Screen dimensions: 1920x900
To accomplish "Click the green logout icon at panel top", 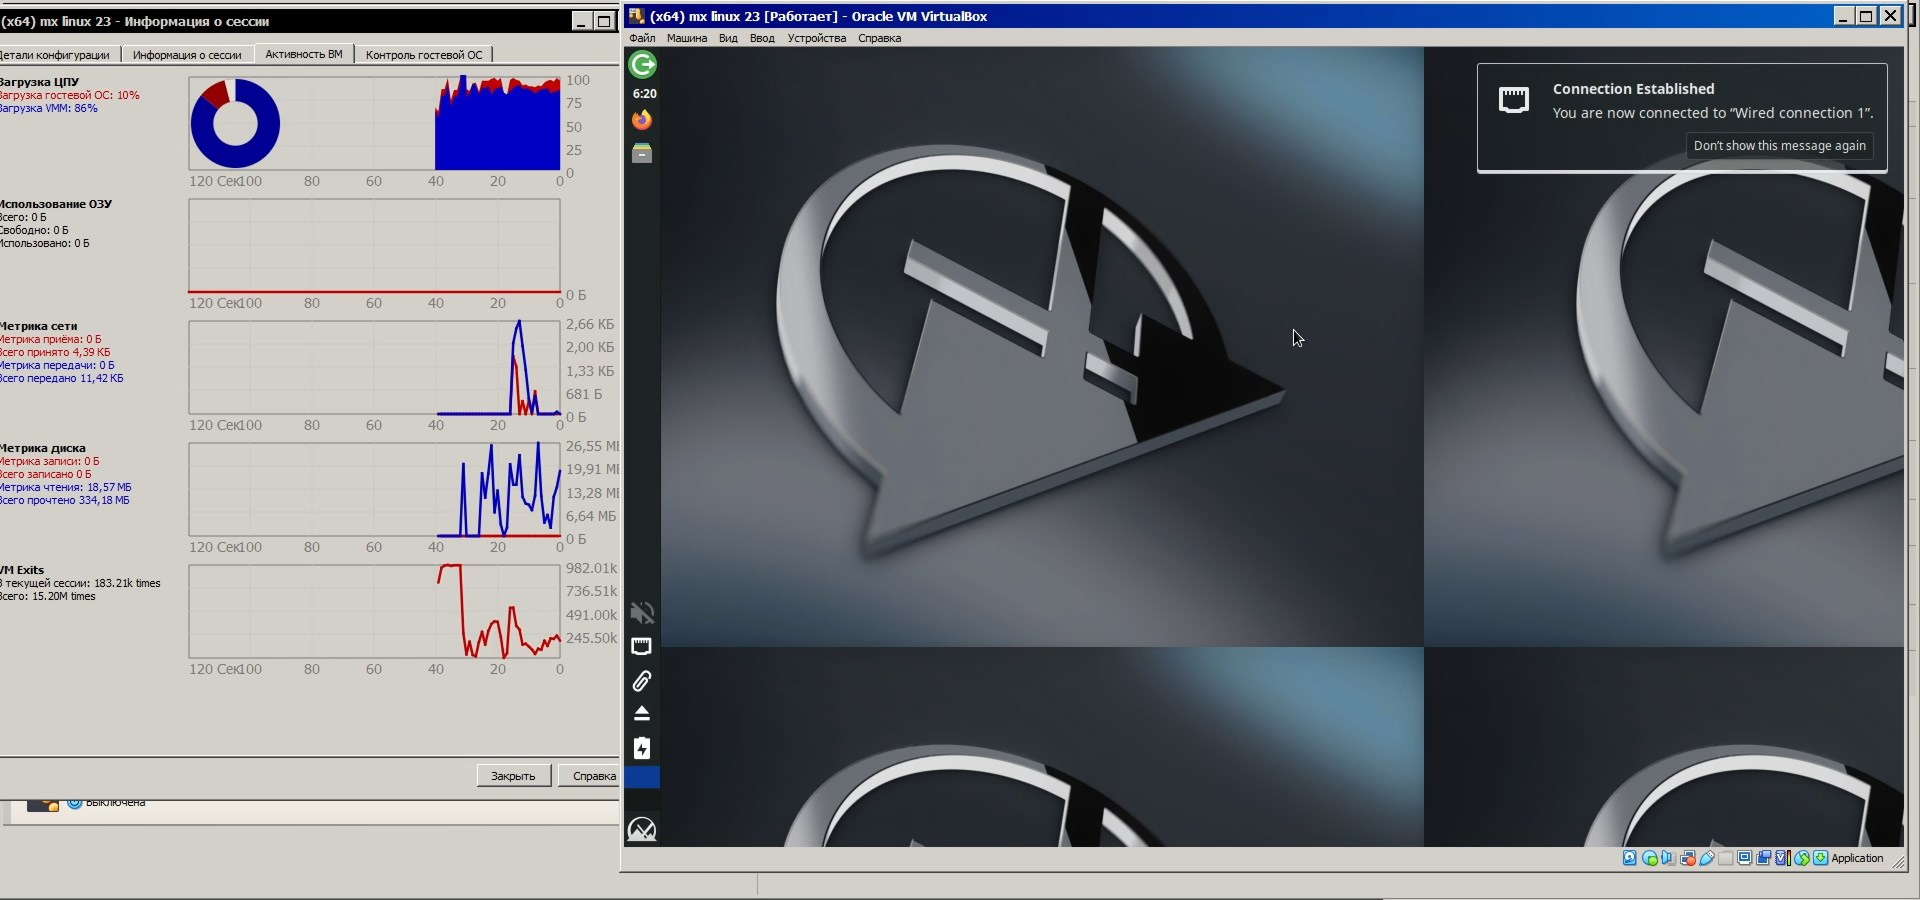I will [642, 65].
